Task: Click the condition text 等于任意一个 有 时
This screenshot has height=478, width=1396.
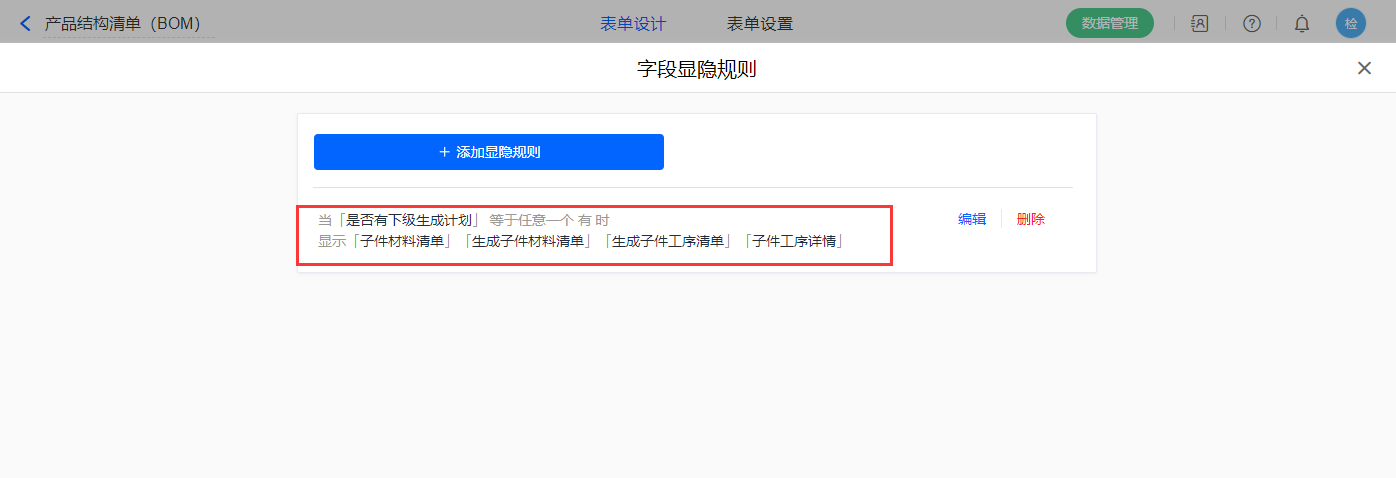Action: (549, 220)
